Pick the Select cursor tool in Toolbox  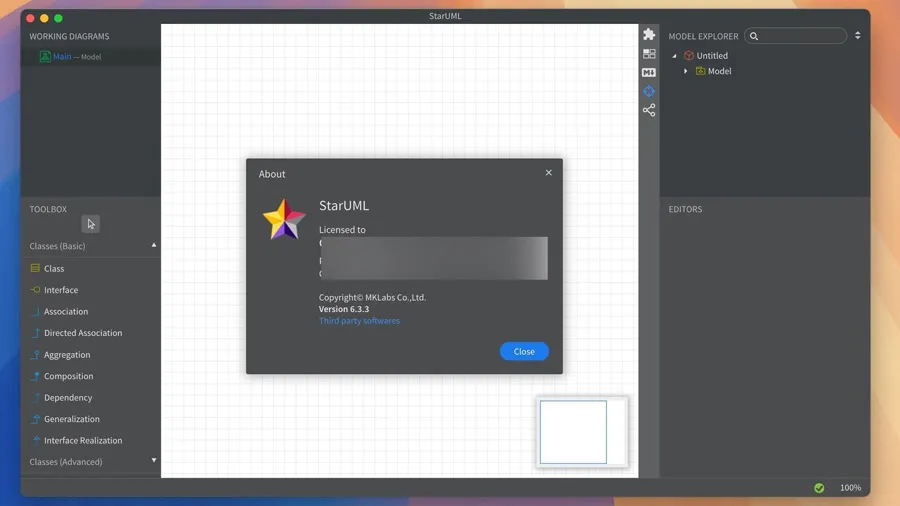point(90,224)
